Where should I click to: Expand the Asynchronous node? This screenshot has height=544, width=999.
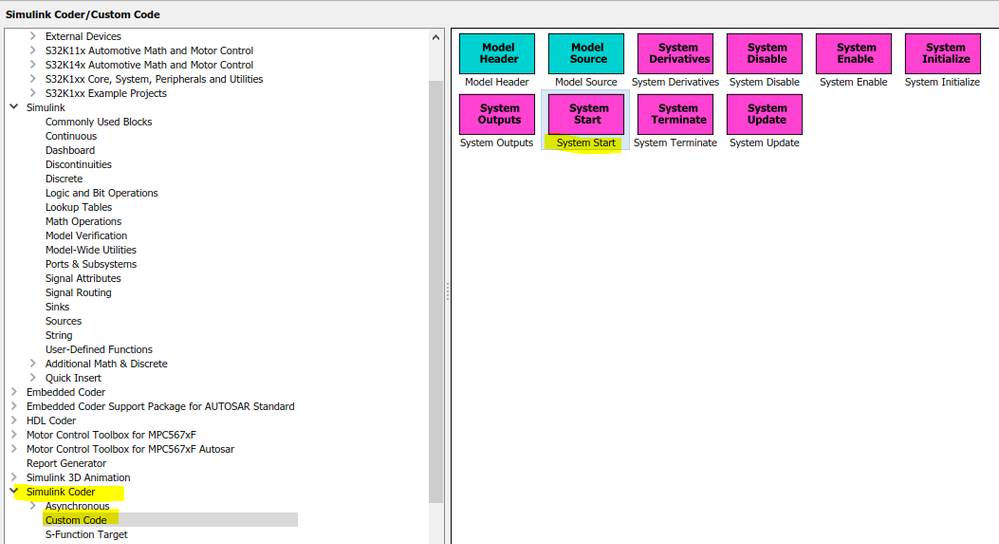pyautogui.click(x=32, y=506)
